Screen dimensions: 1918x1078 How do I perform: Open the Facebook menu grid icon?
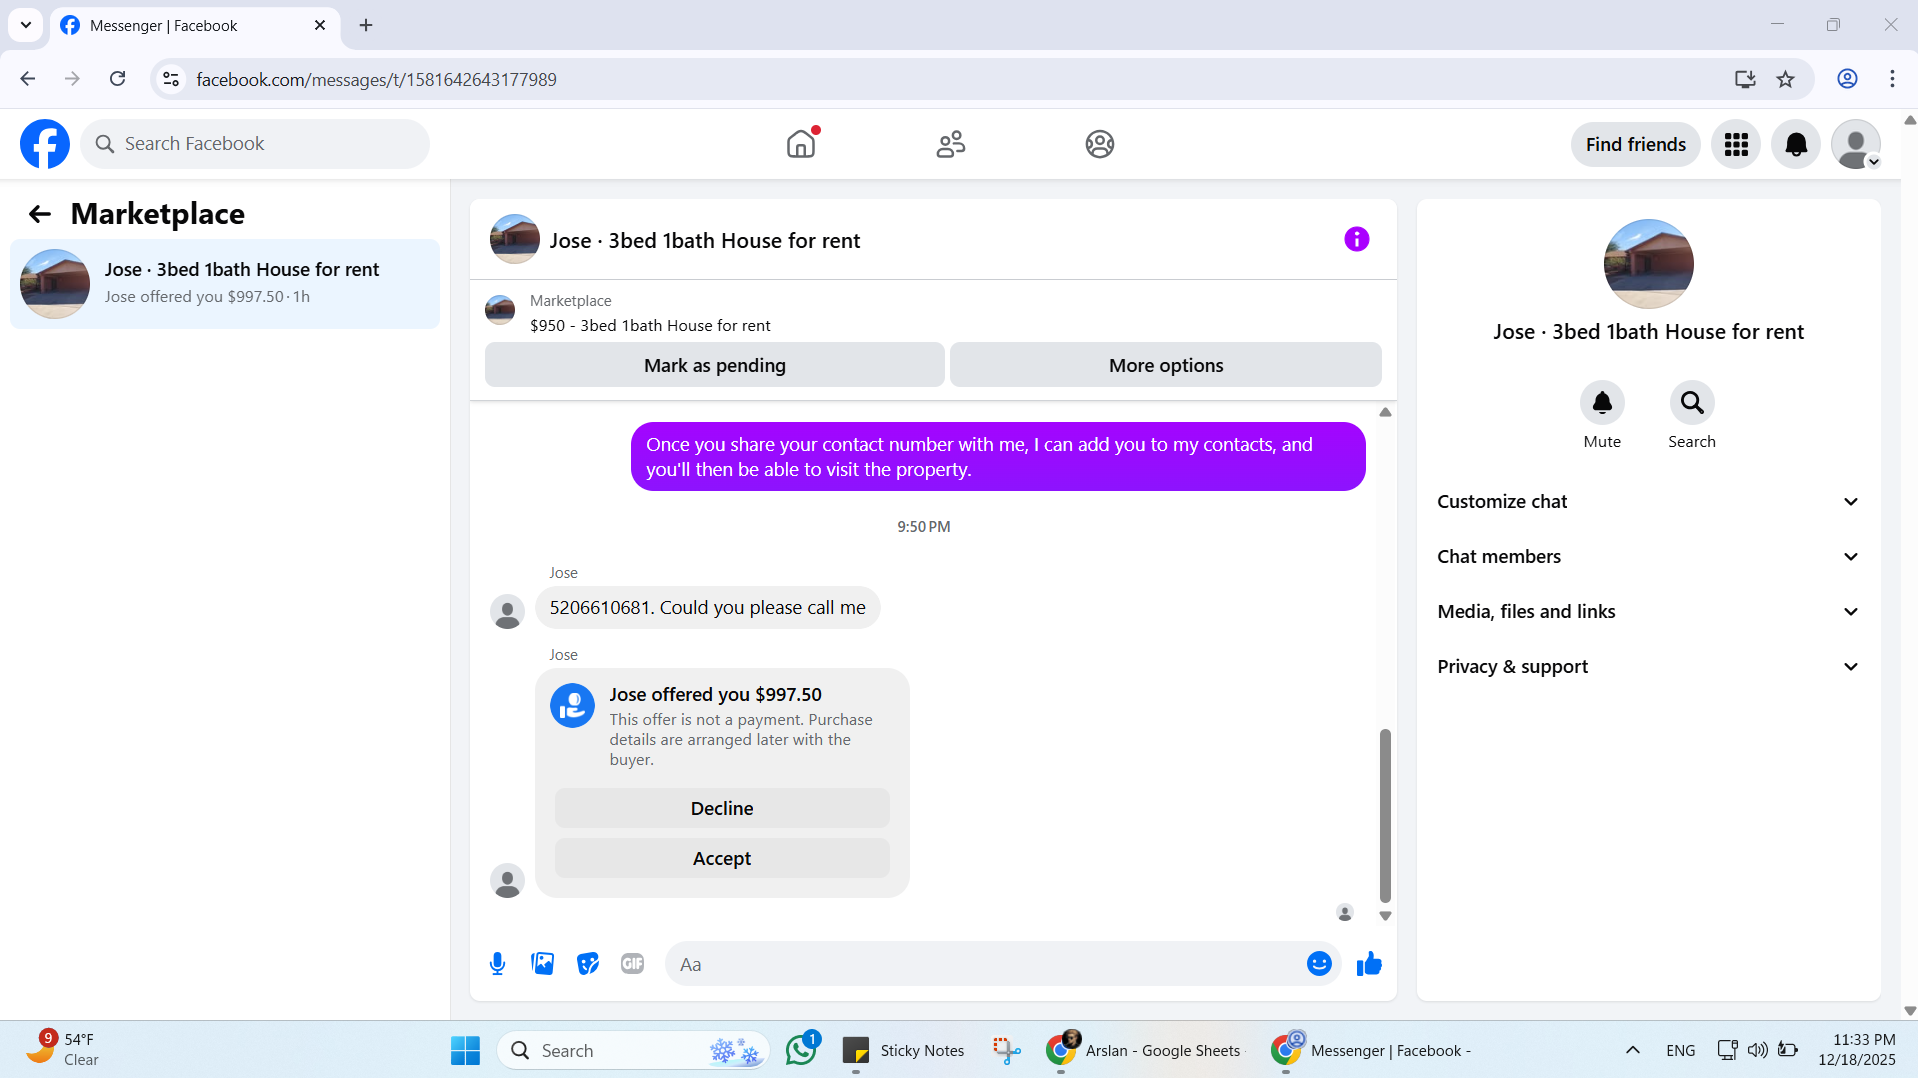pos(1736,144)
